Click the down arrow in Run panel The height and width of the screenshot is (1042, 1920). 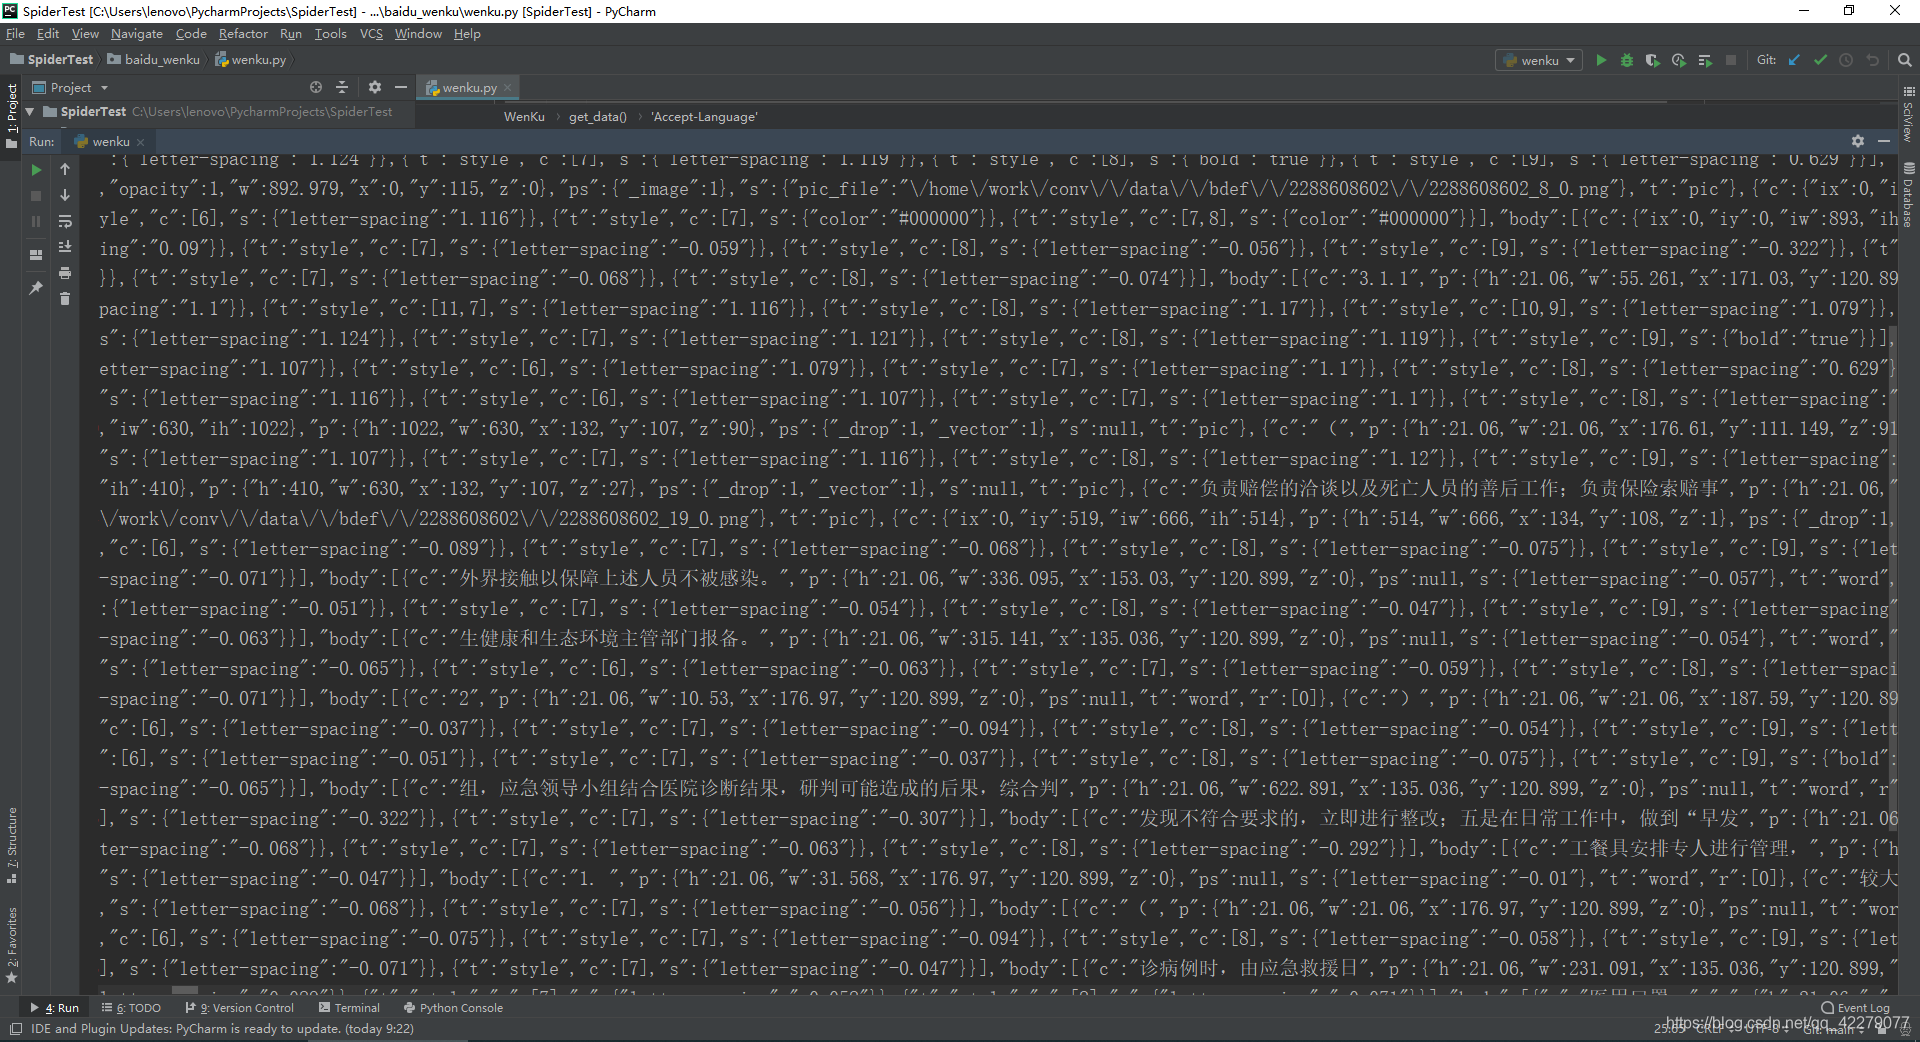65,196
